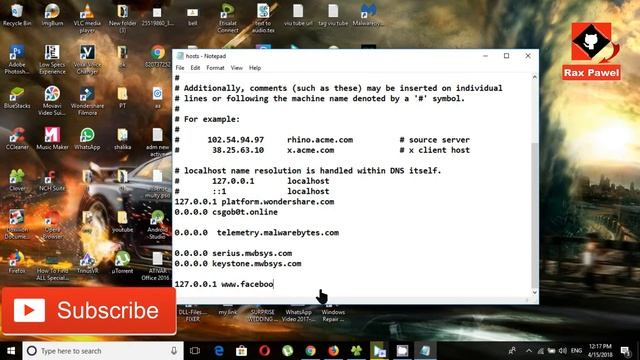Open the Action Center notifications icon

point(625,351)
